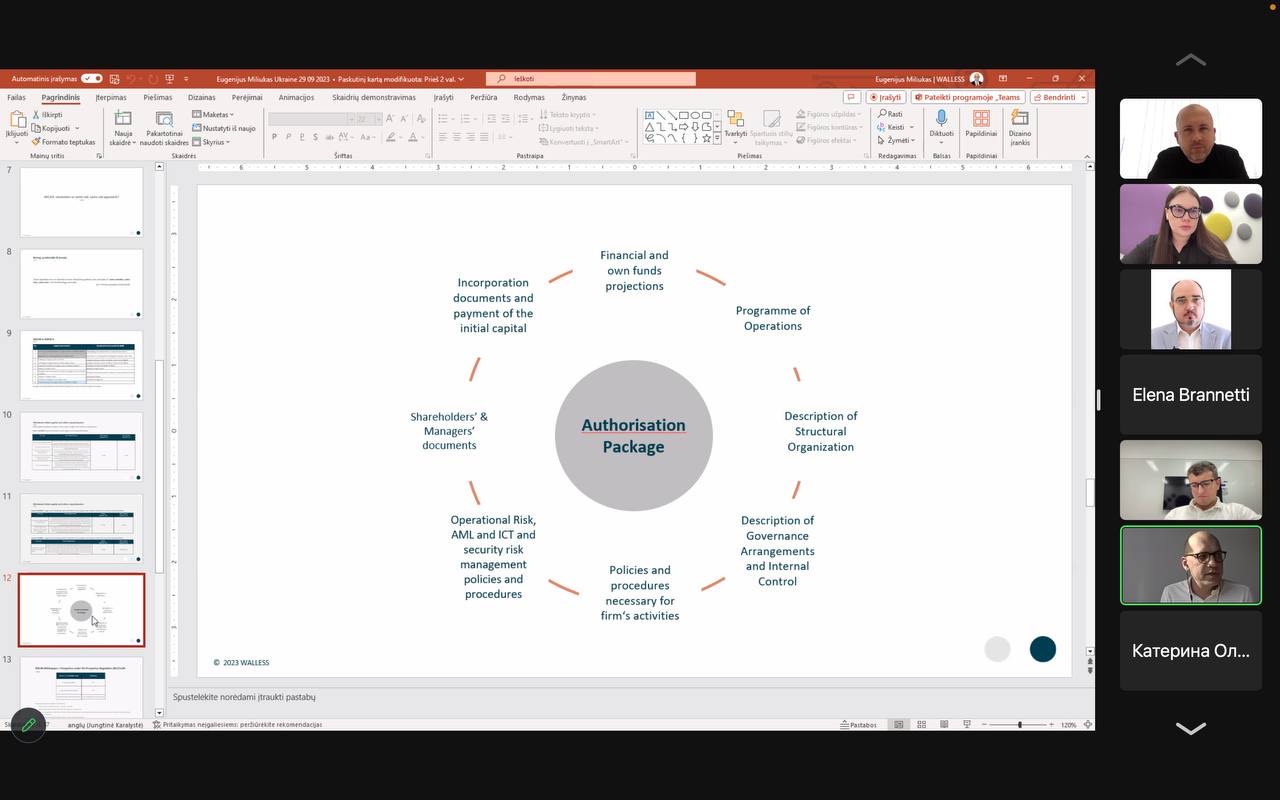The height and width of the screenshot is (800, 1280).
Task: Open the comments speech bubble icon
Action: coord(851,97)
